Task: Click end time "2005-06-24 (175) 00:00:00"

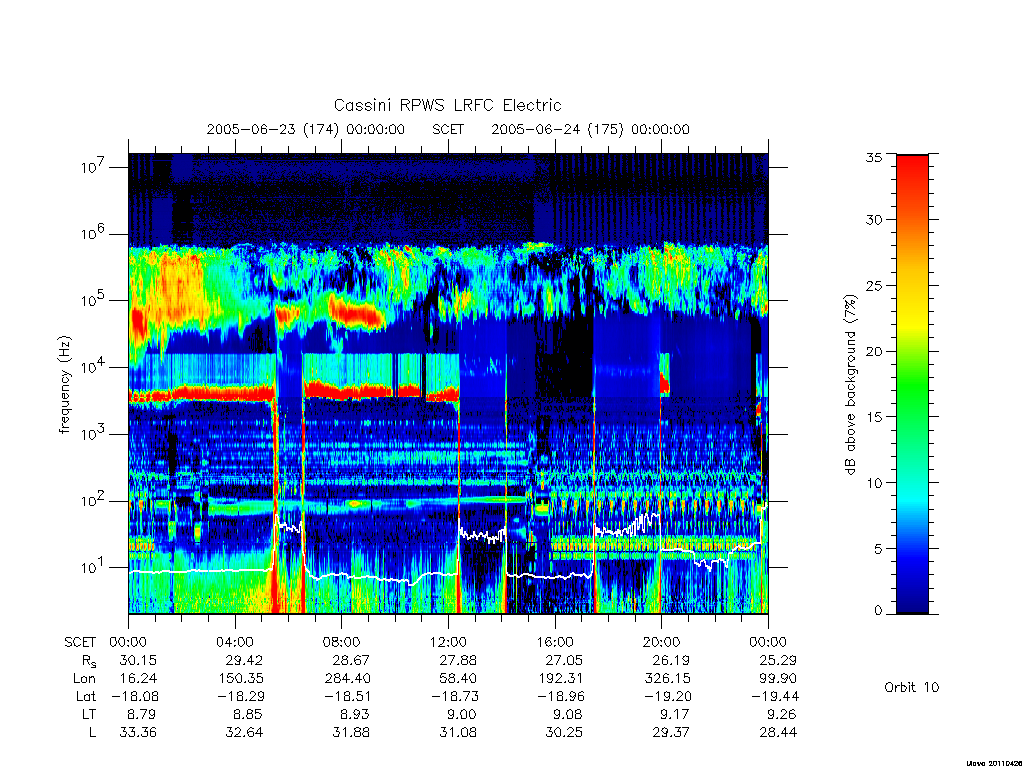Action: click(590, 129)
